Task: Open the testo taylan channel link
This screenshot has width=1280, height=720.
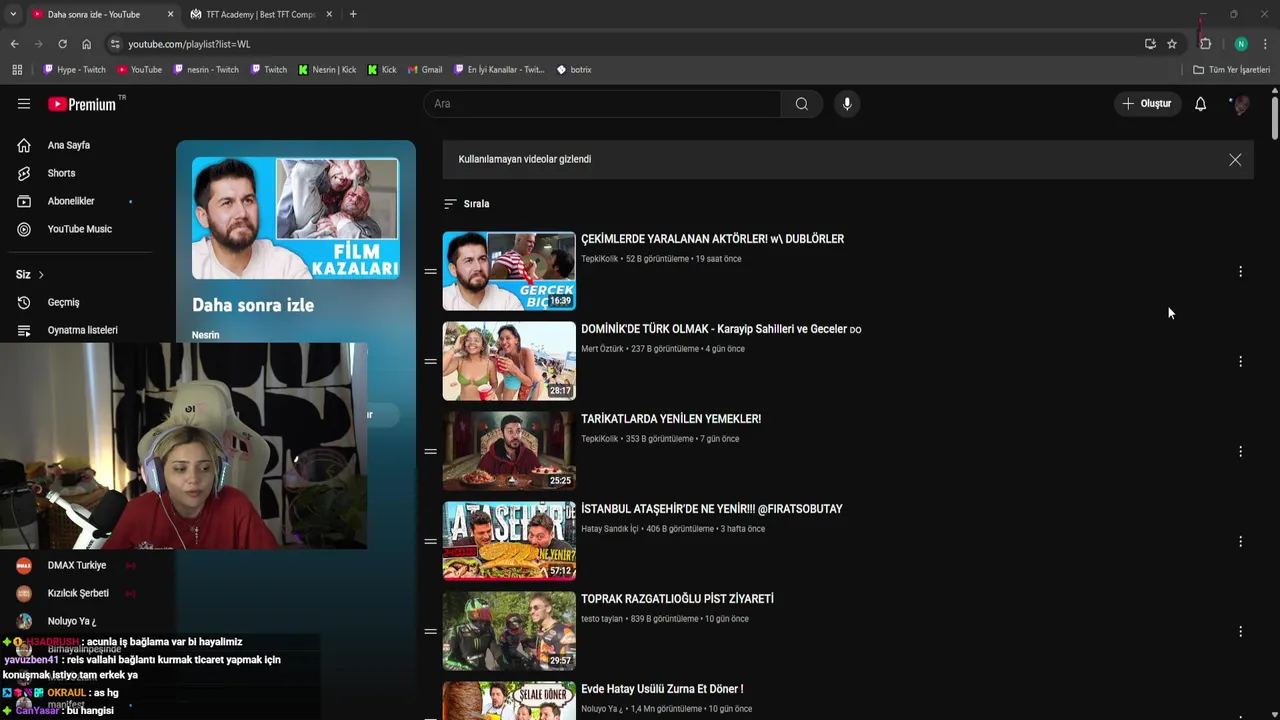Action: (x=602, y=619)
